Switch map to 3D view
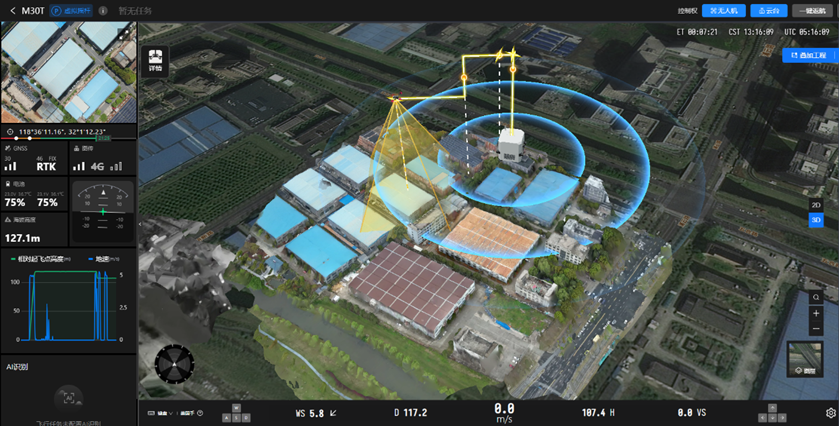Screen dimensions: 839x426 pyautogui.click(x=815, y=219)
